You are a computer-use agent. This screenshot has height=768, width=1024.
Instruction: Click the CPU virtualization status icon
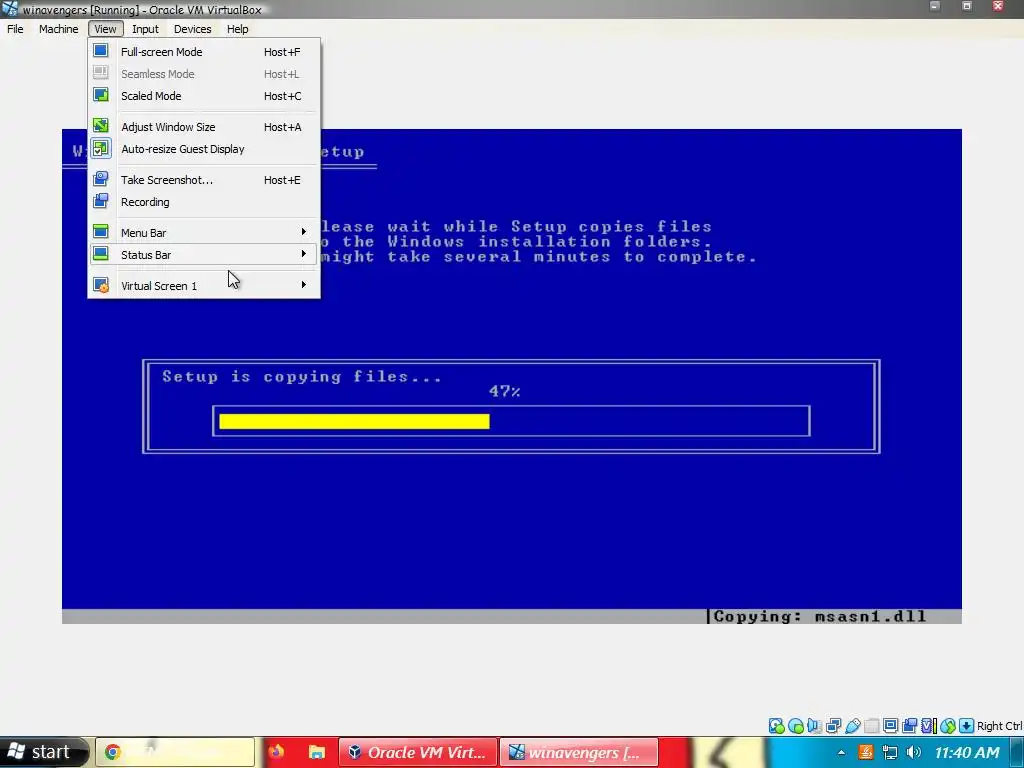click(x=928, y=726)
